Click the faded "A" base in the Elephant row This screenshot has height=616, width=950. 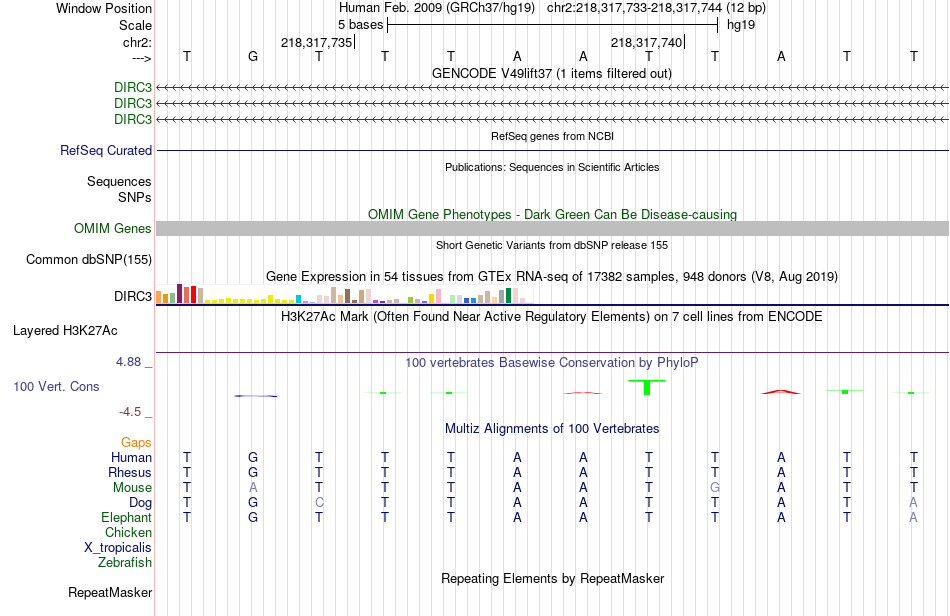point(913,517)
